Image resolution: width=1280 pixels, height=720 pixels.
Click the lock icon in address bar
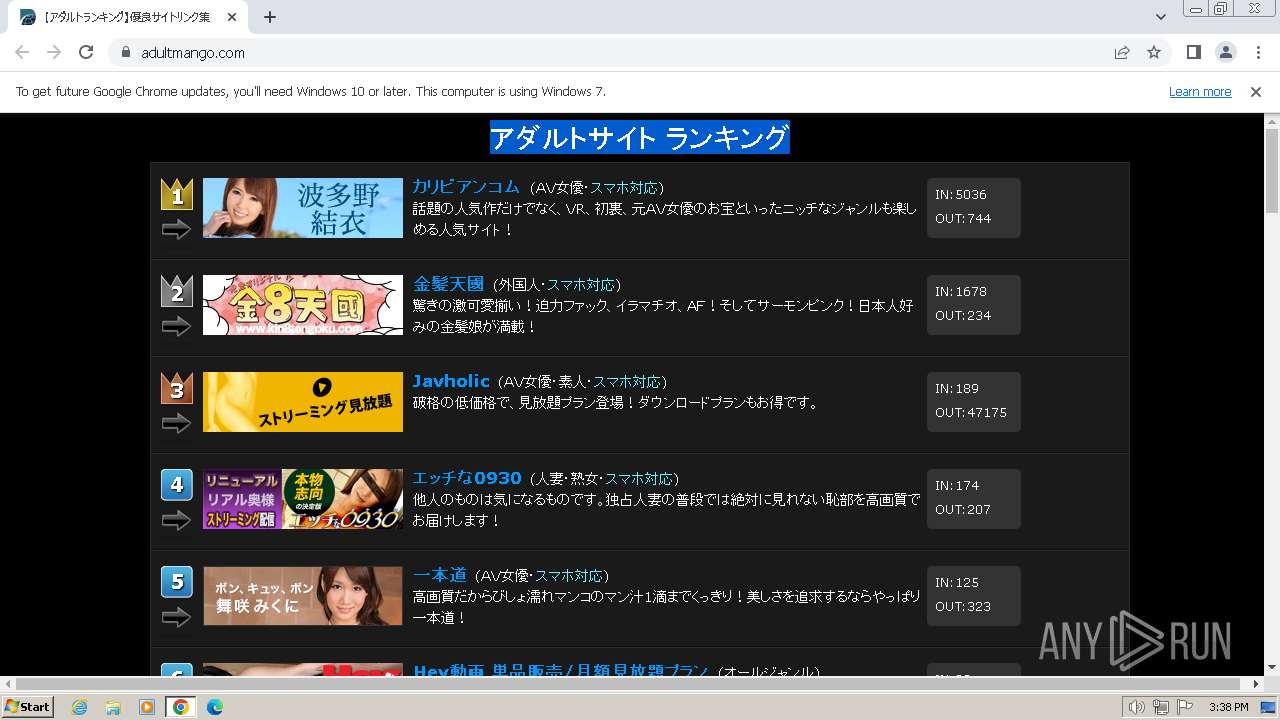[x=126, y=53]
